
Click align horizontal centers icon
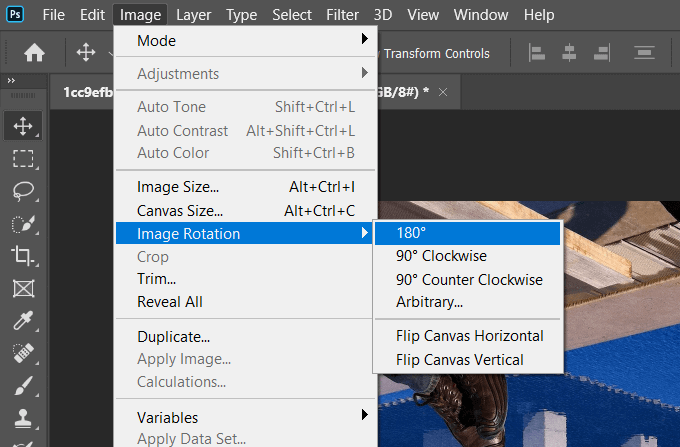click(x=569, y=53)
